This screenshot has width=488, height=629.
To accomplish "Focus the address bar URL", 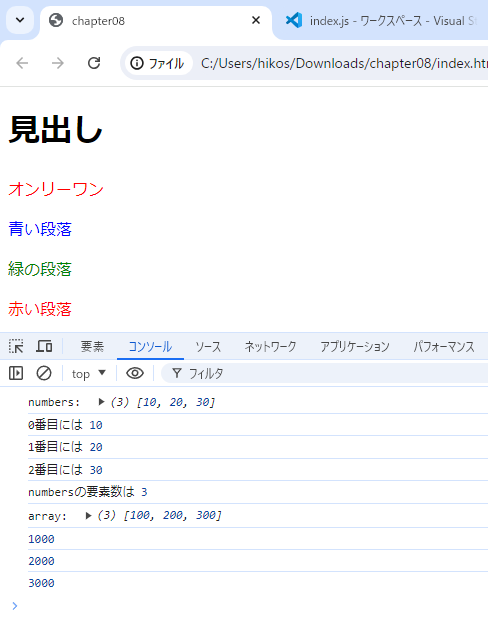I will click(344, 63).
